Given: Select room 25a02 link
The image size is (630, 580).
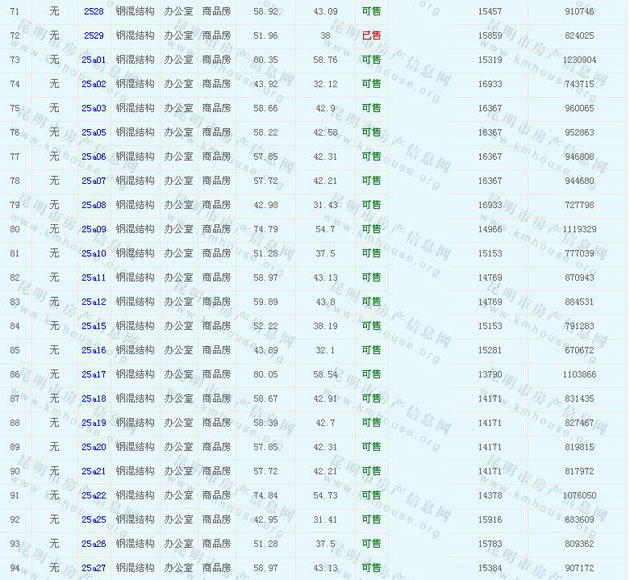Looking at the screenshot, I should click(x=94, y=84).
